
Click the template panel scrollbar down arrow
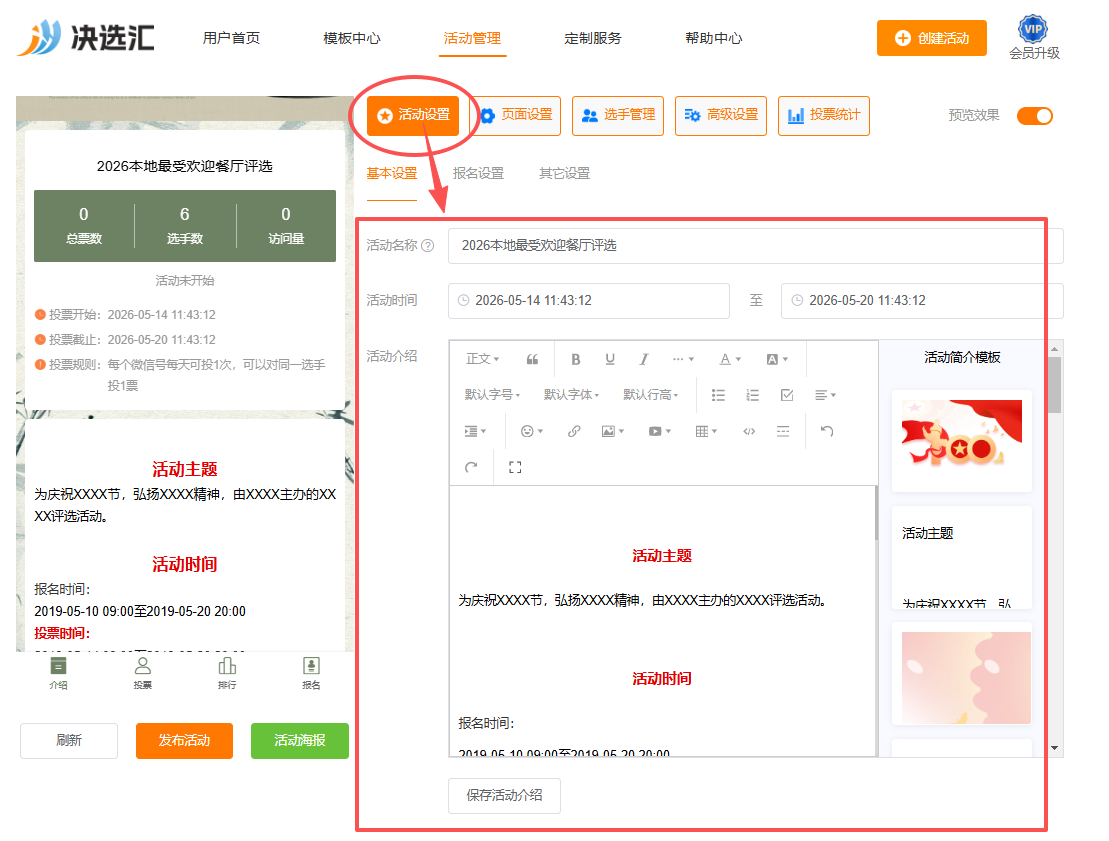1055,748
